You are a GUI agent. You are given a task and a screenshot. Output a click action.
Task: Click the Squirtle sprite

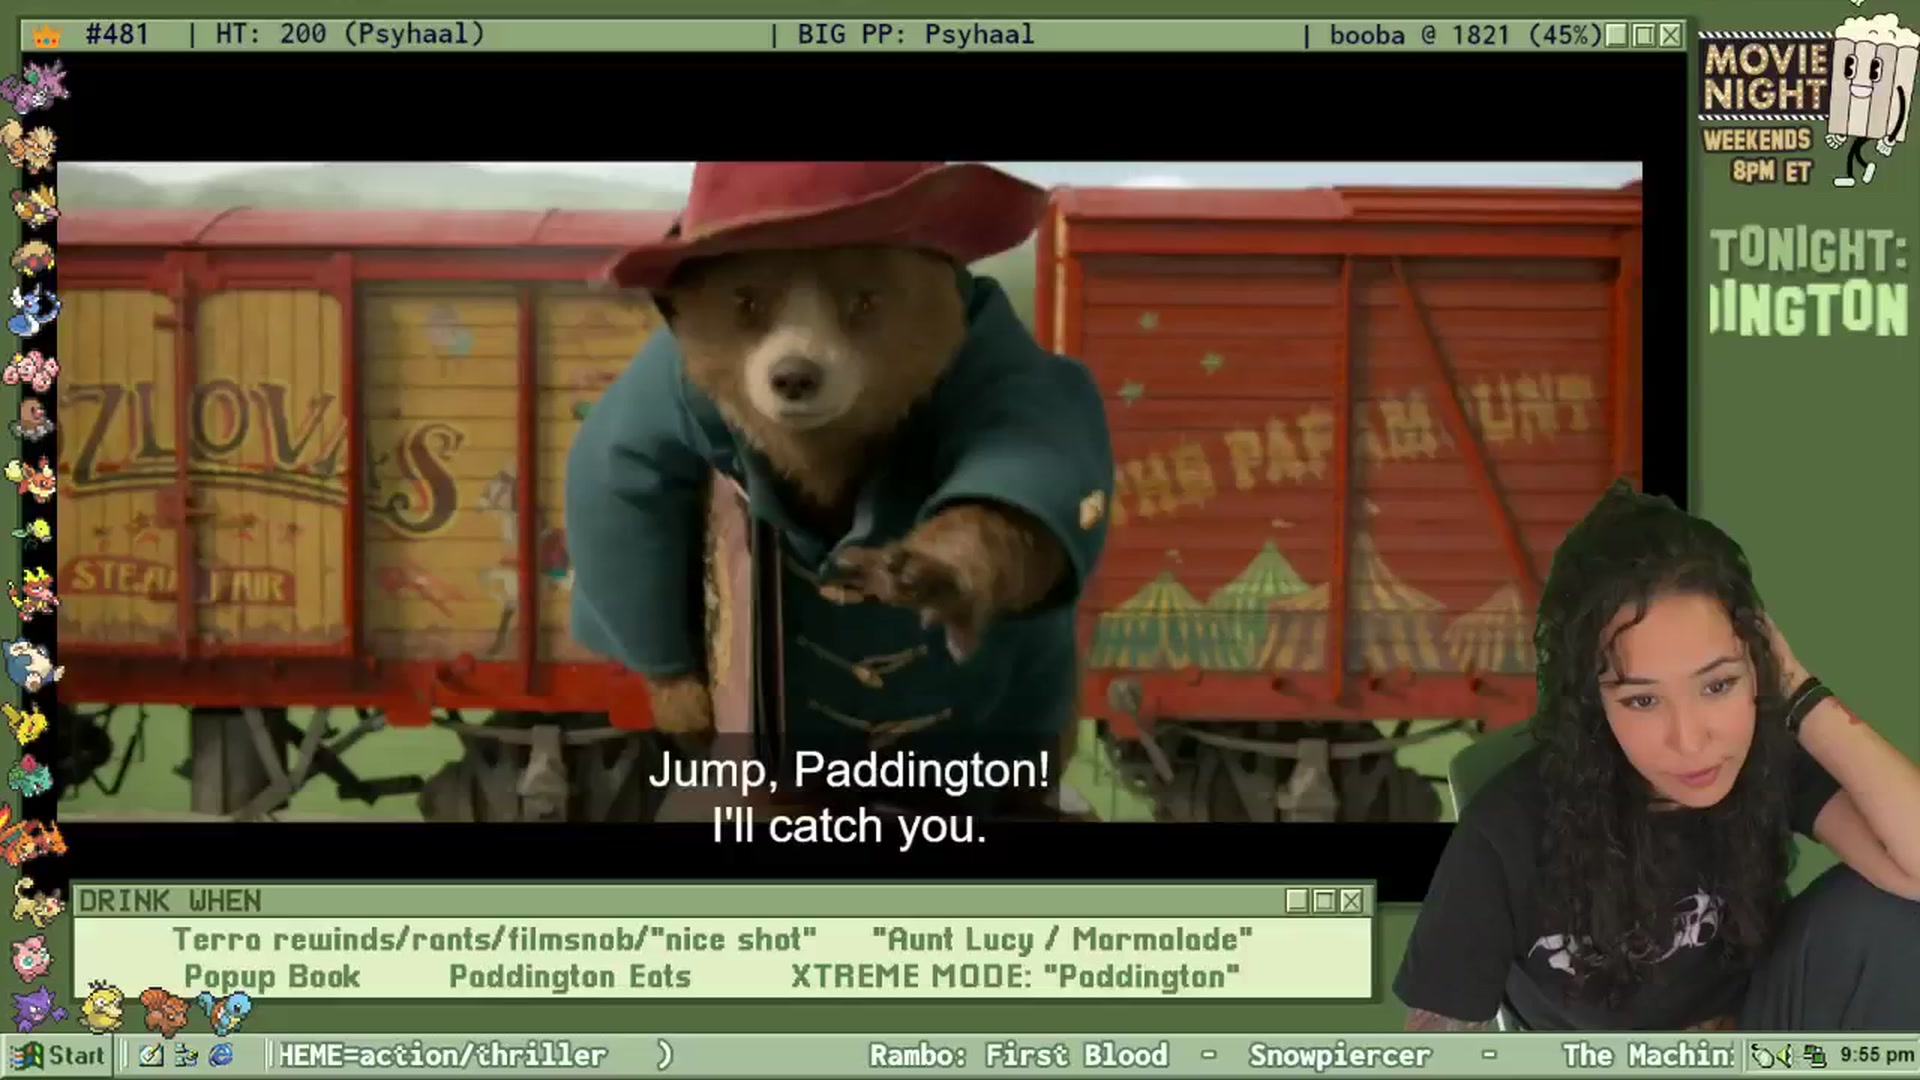coord(225,1012)
